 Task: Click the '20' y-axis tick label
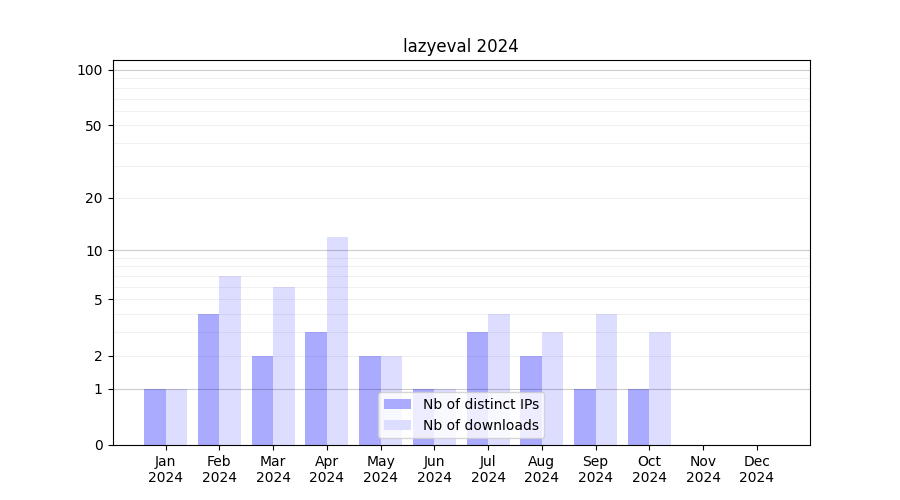click(94, 198)
